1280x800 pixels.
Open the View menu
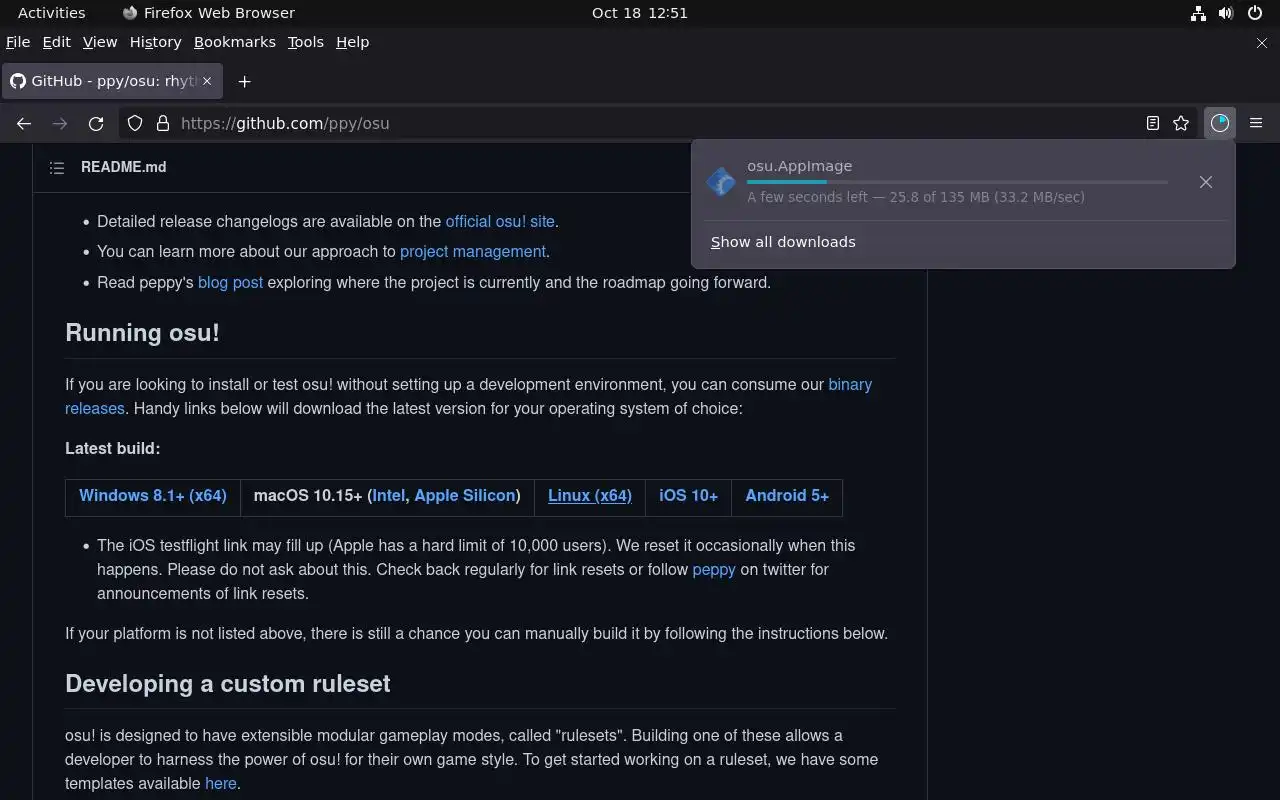point(100,42)
